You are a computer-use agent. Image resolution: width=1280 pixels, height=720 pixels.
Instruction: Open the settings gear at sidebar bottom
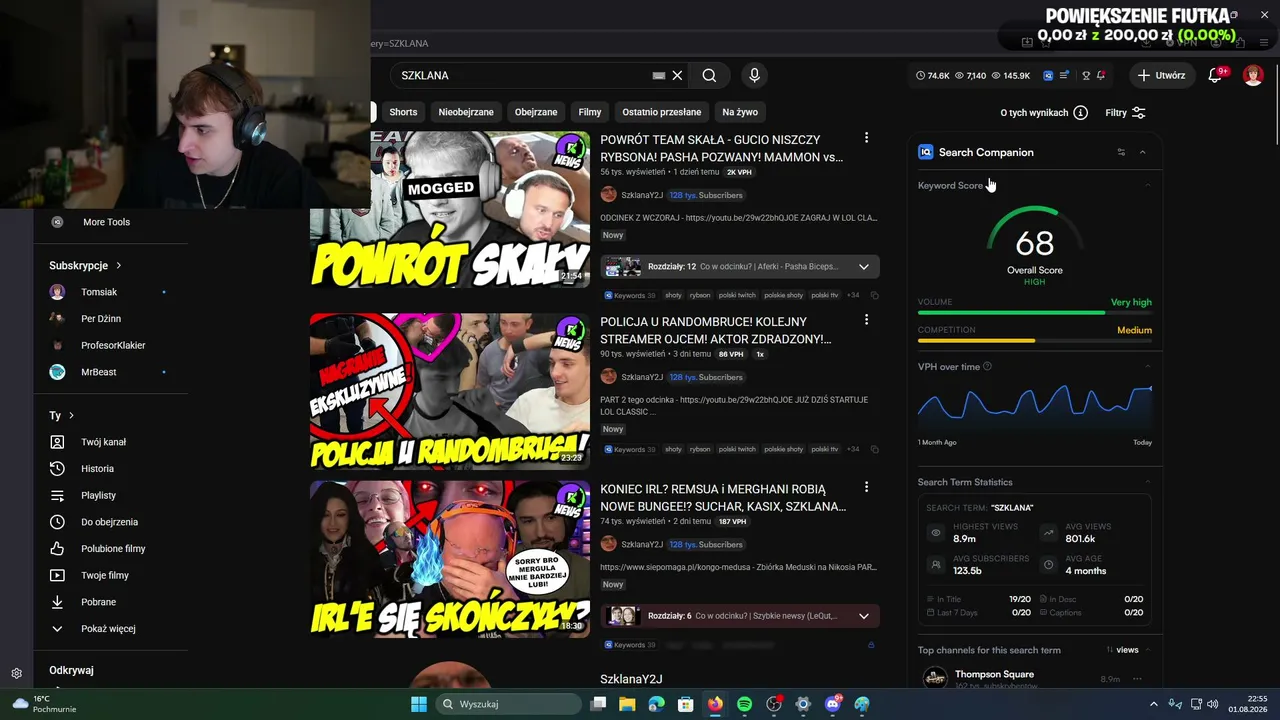[16, 673]
